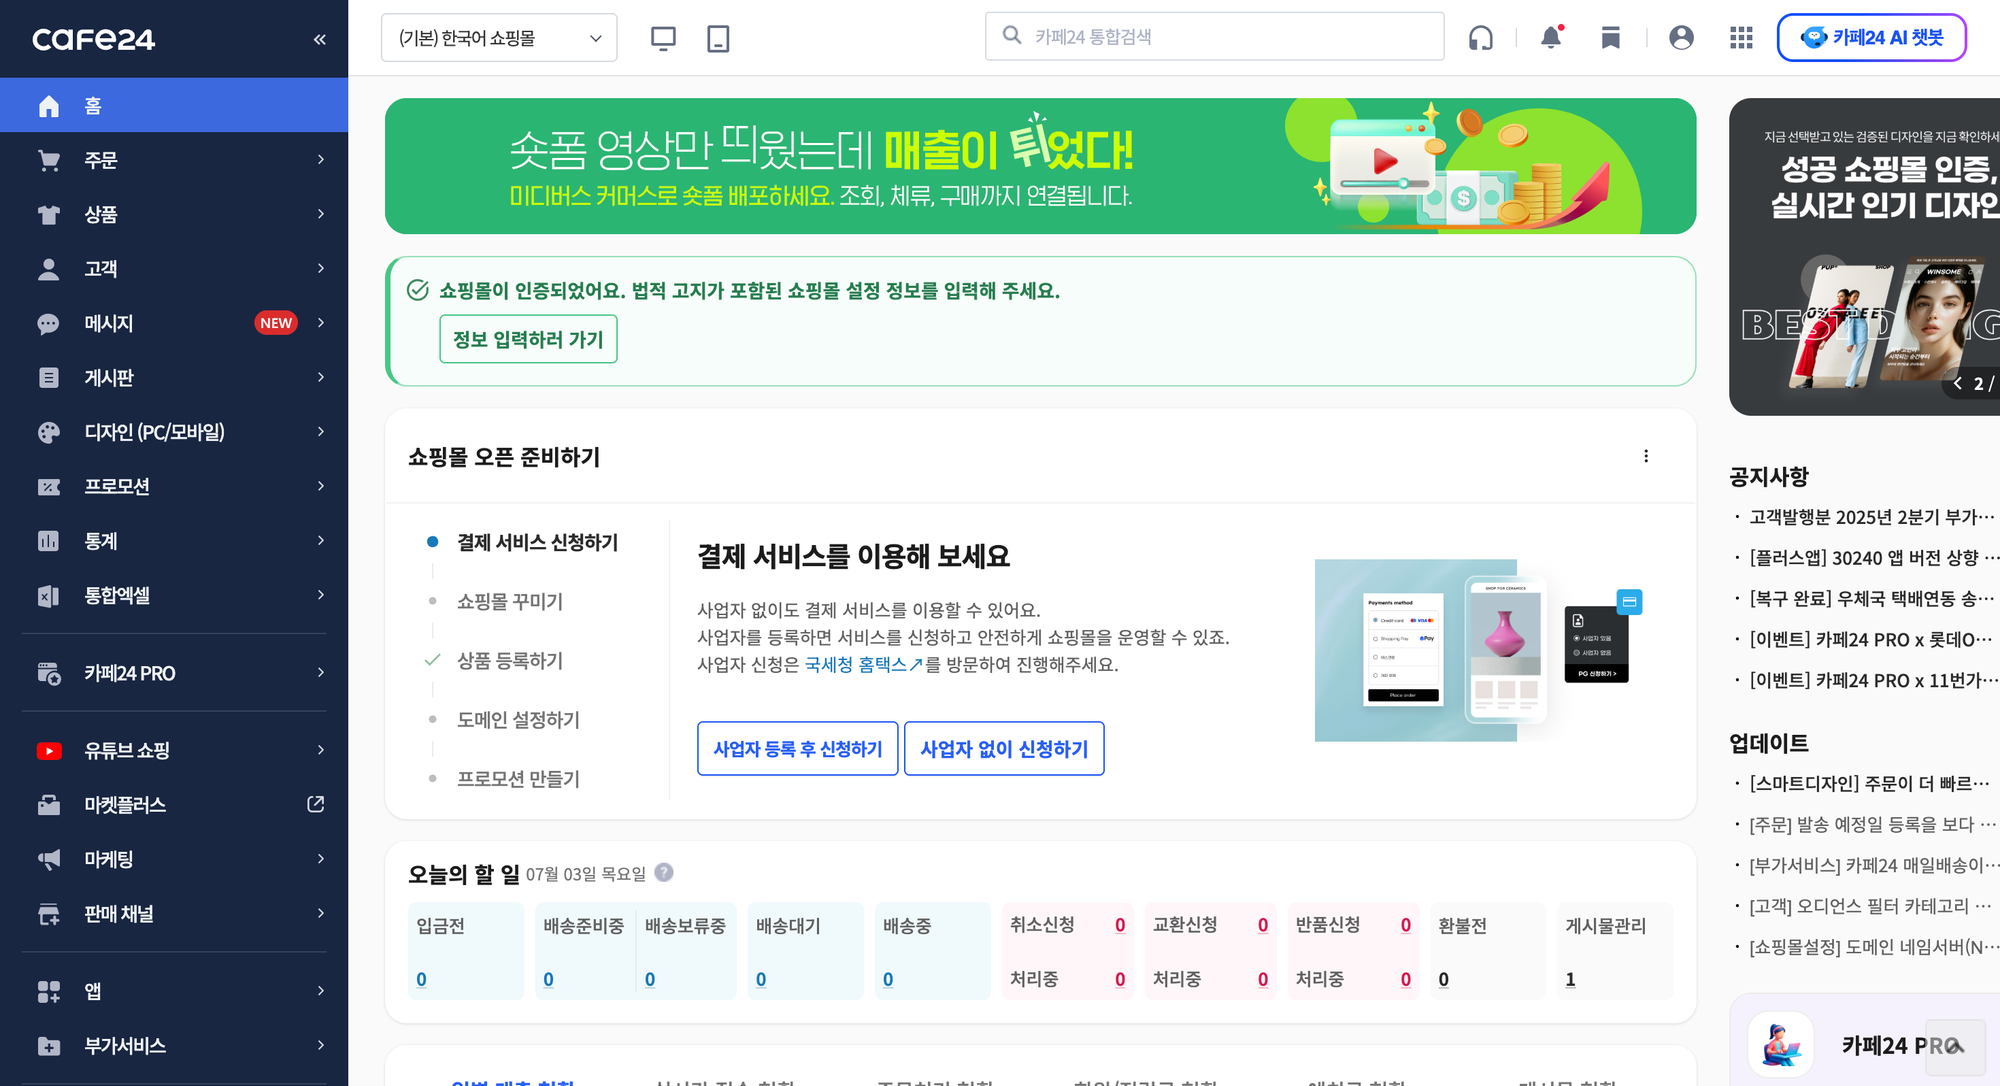Expand the 부가서비스 menu chevron
2000x1086 pixels.
(x=321, y=1045)
